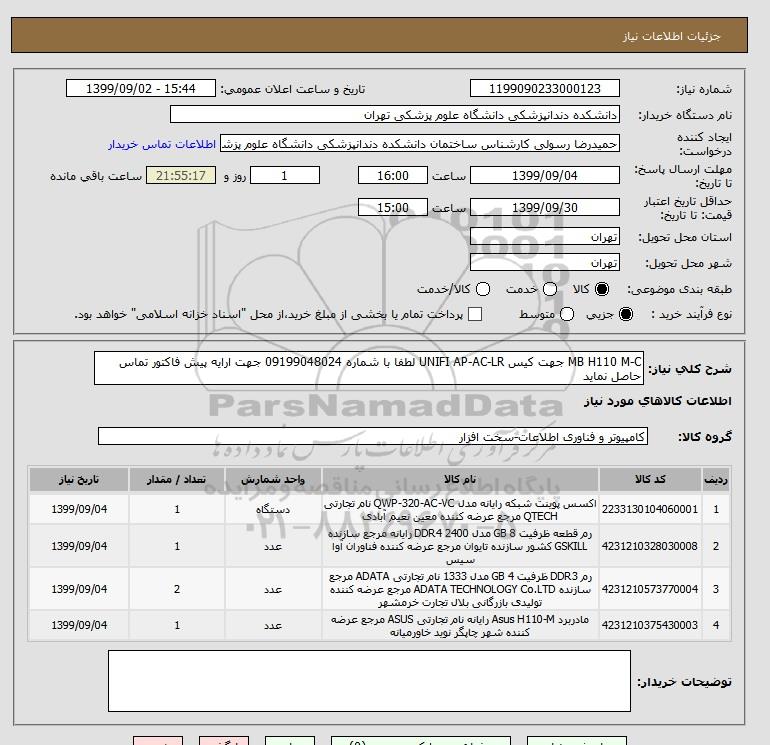Click the دستگاه unit cell in row 1

click(273, 509)
